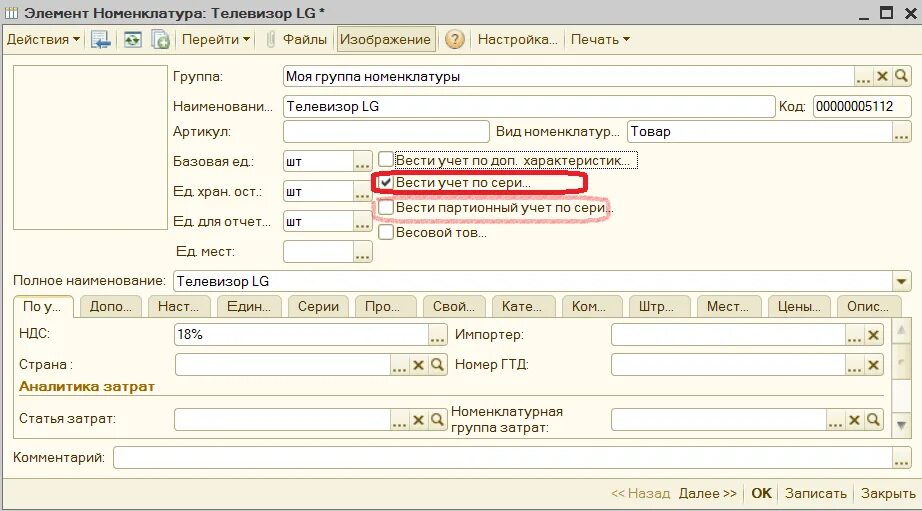
Task: Clear the Группа field with X
Action: click(882, 76)
